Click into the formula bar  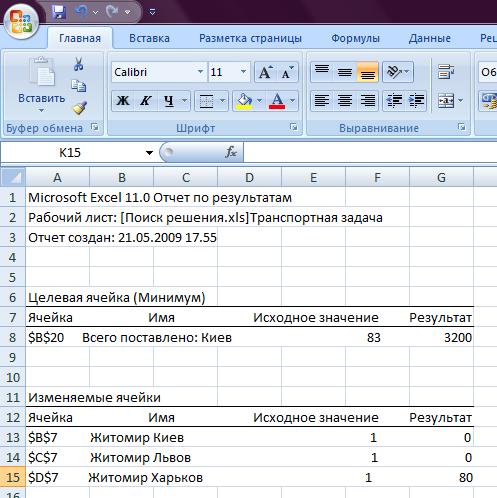370,153
